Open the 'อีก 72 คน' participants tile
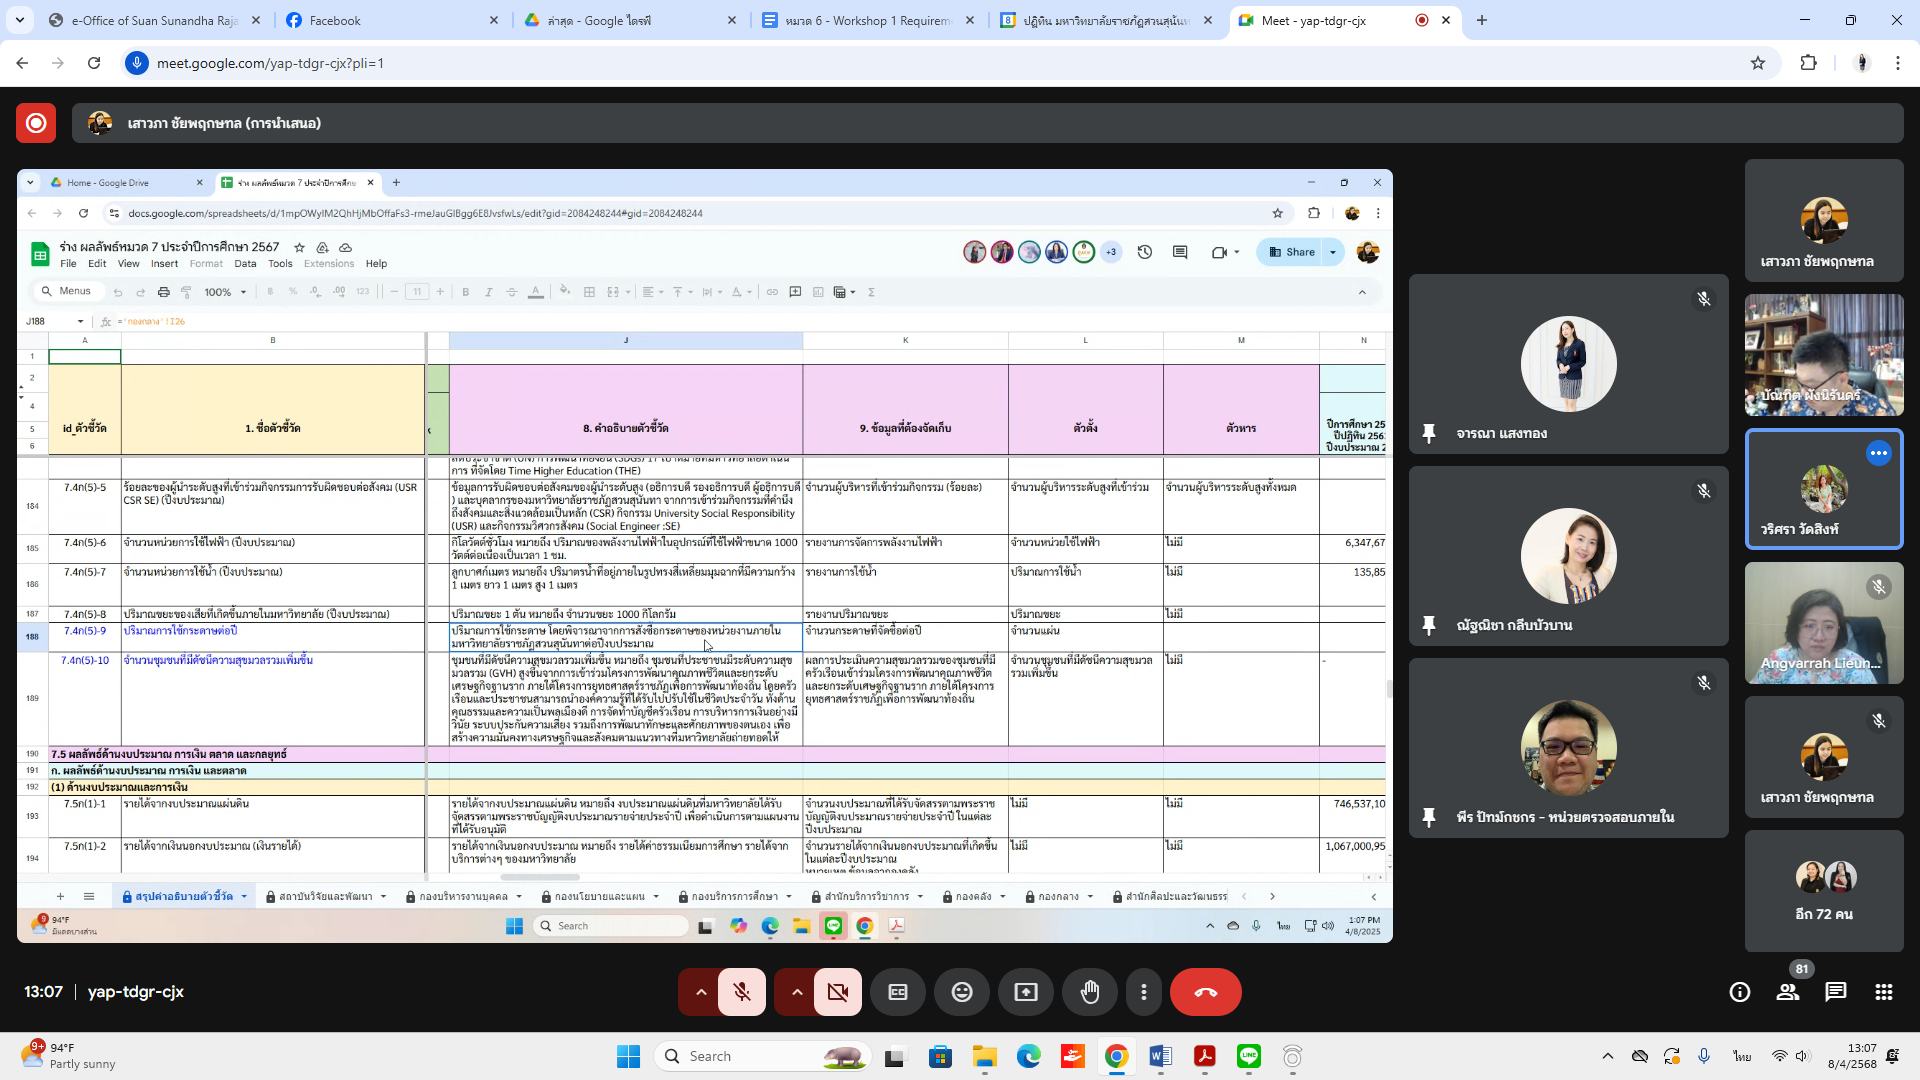The width and height of the screenshot is (1920, 1080). click(1824, 891)
